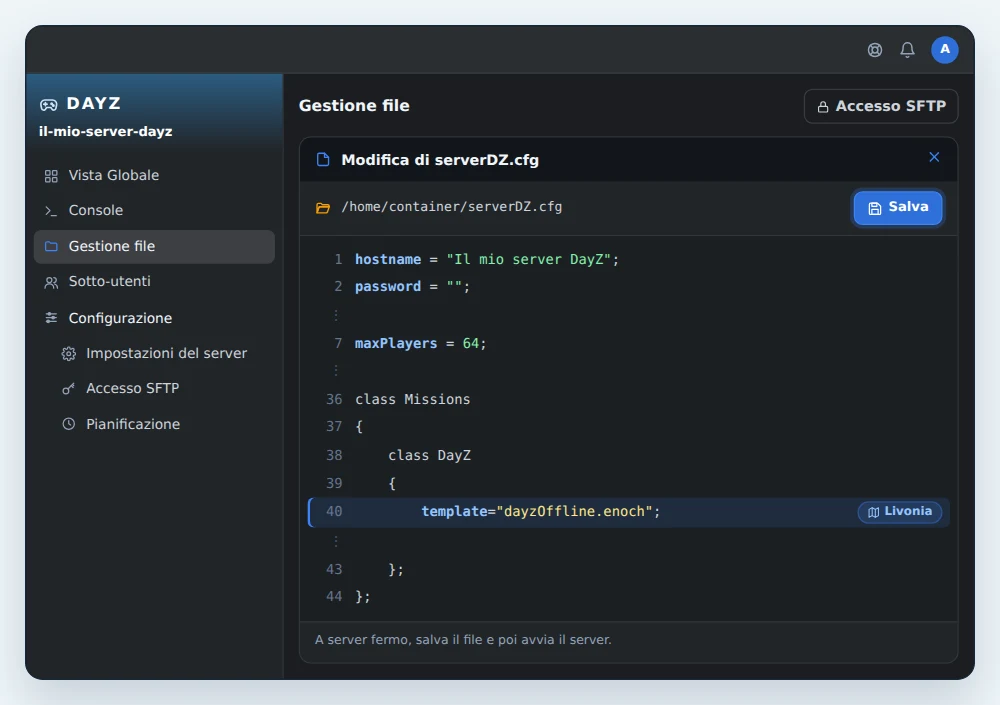The image size is (1000, 705).
Task: Click the password line in editor
Action: (628, 286)
